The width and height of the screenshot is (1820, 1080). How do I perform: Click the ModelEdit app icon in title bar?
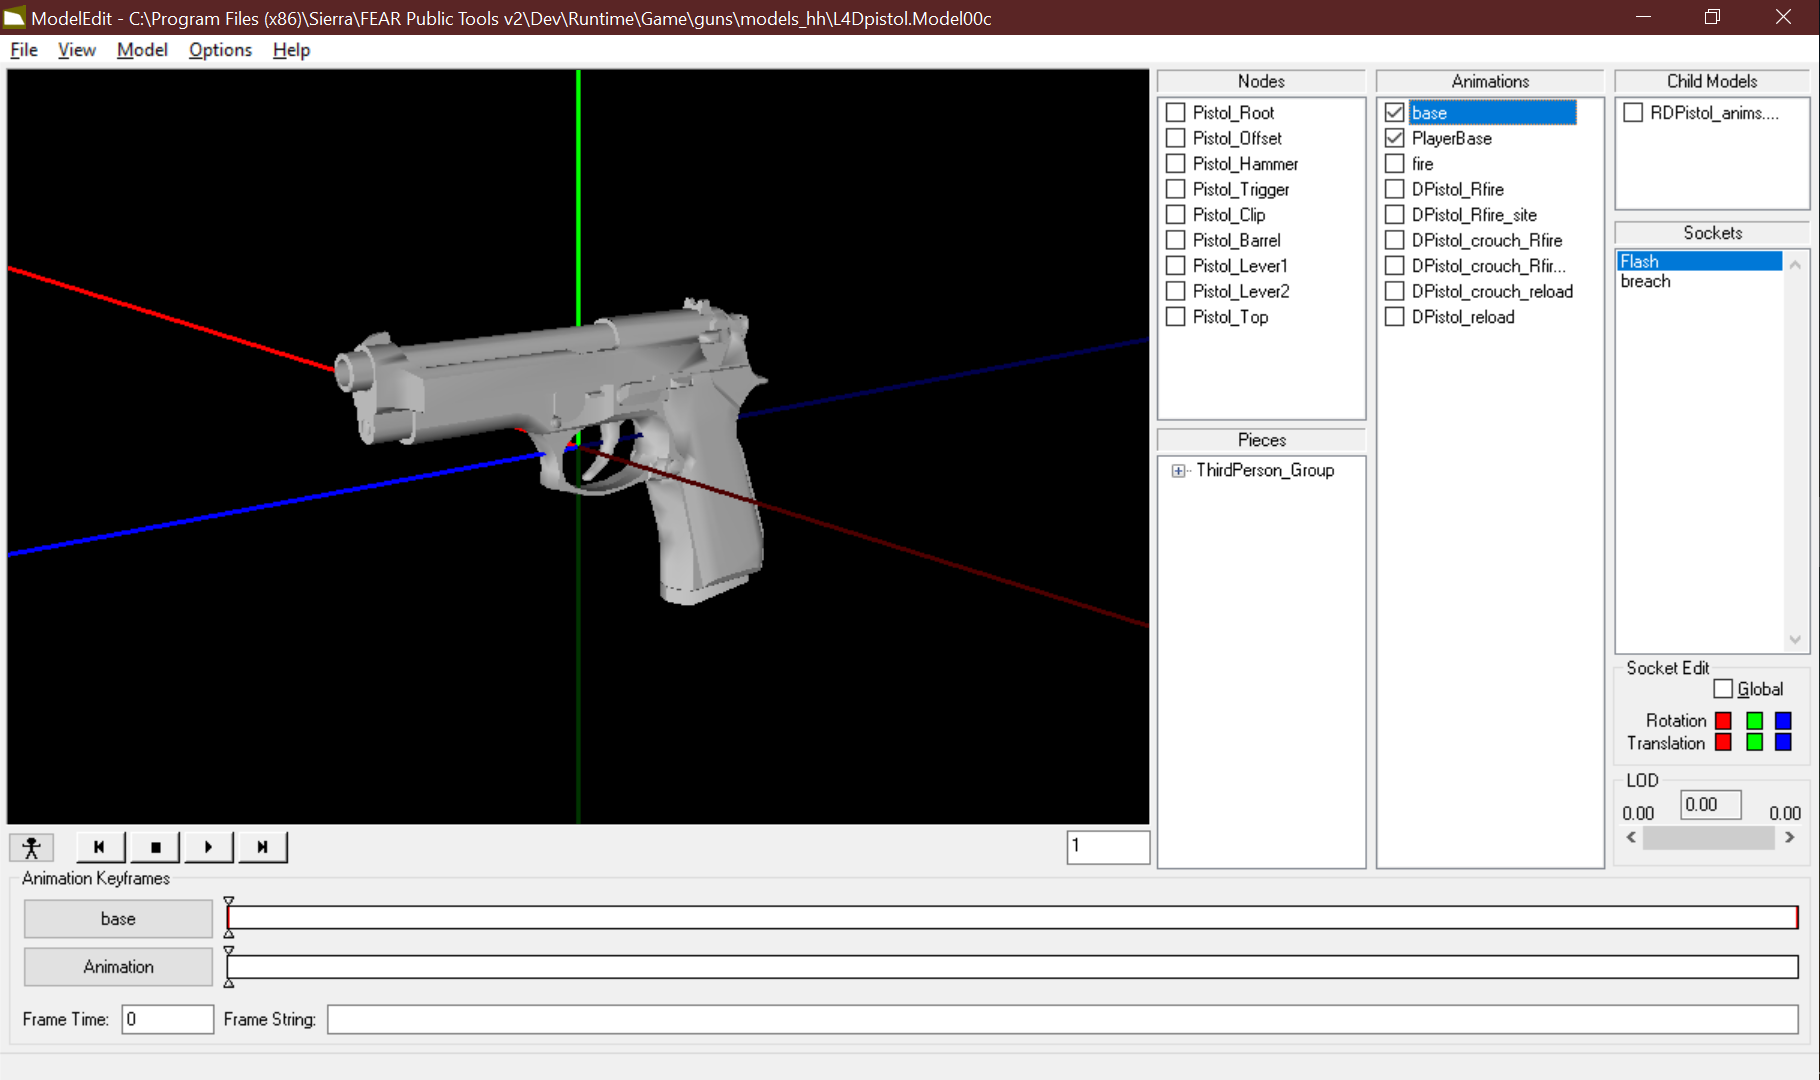tap(14, 18)
